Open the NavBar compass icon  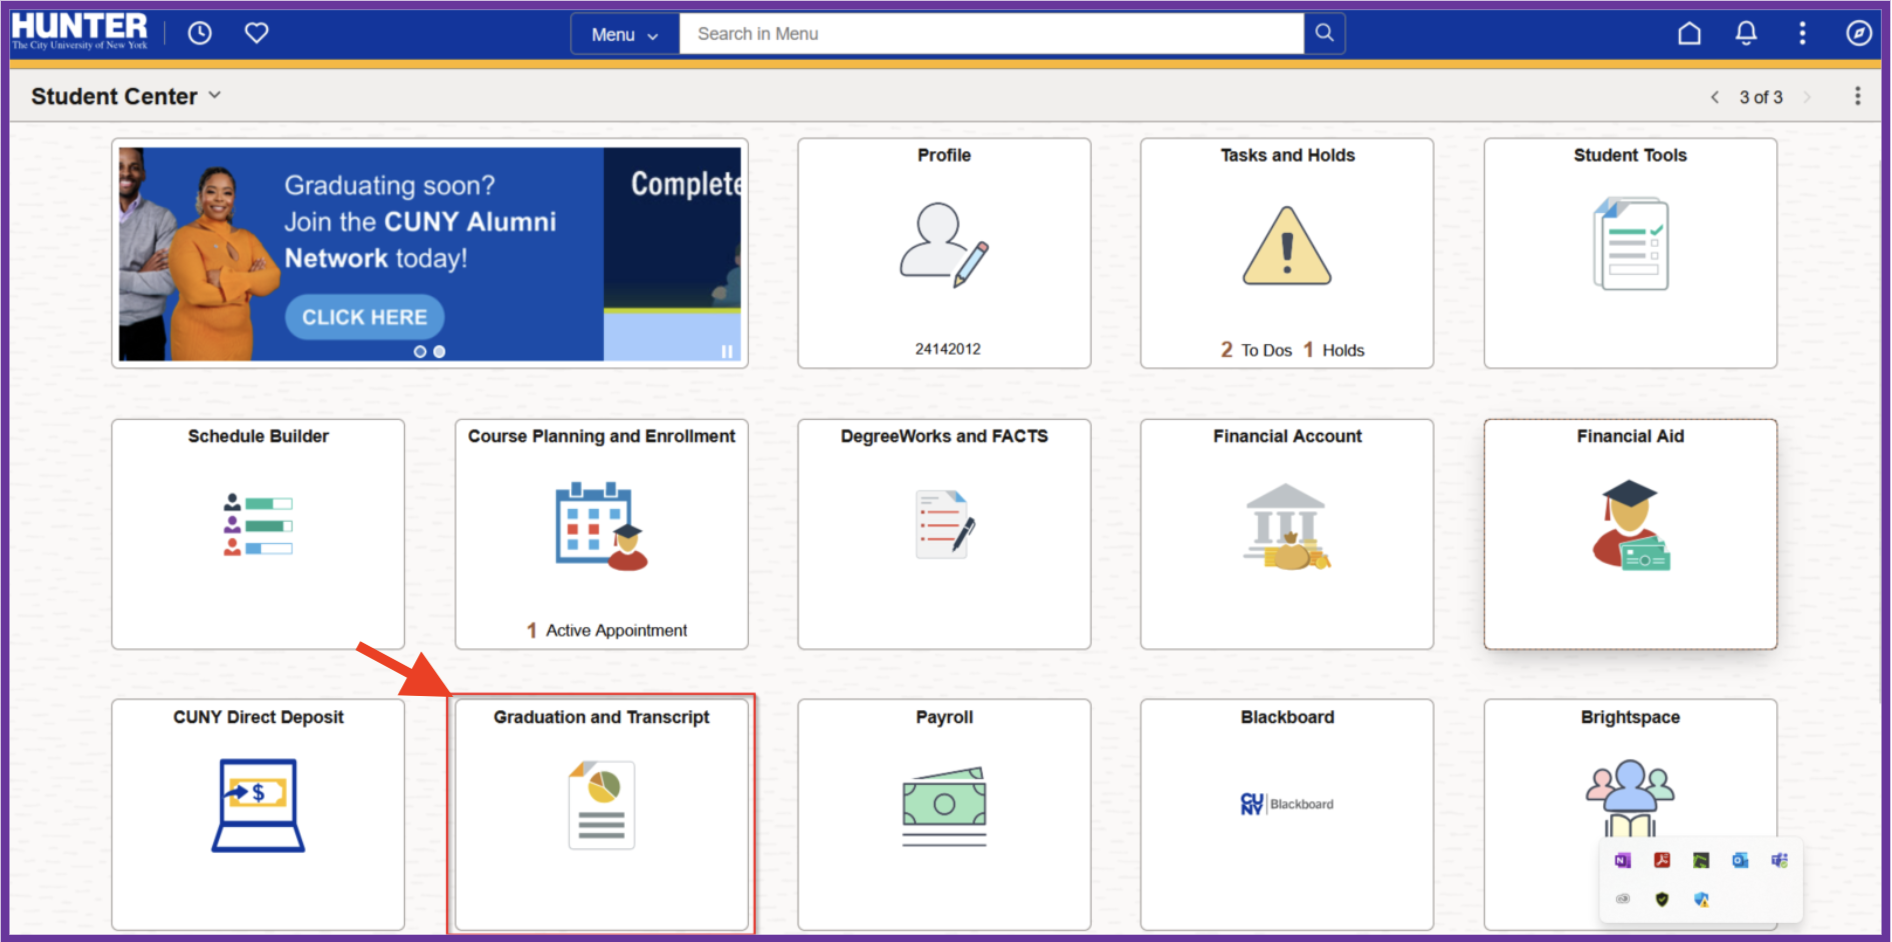1858,33
